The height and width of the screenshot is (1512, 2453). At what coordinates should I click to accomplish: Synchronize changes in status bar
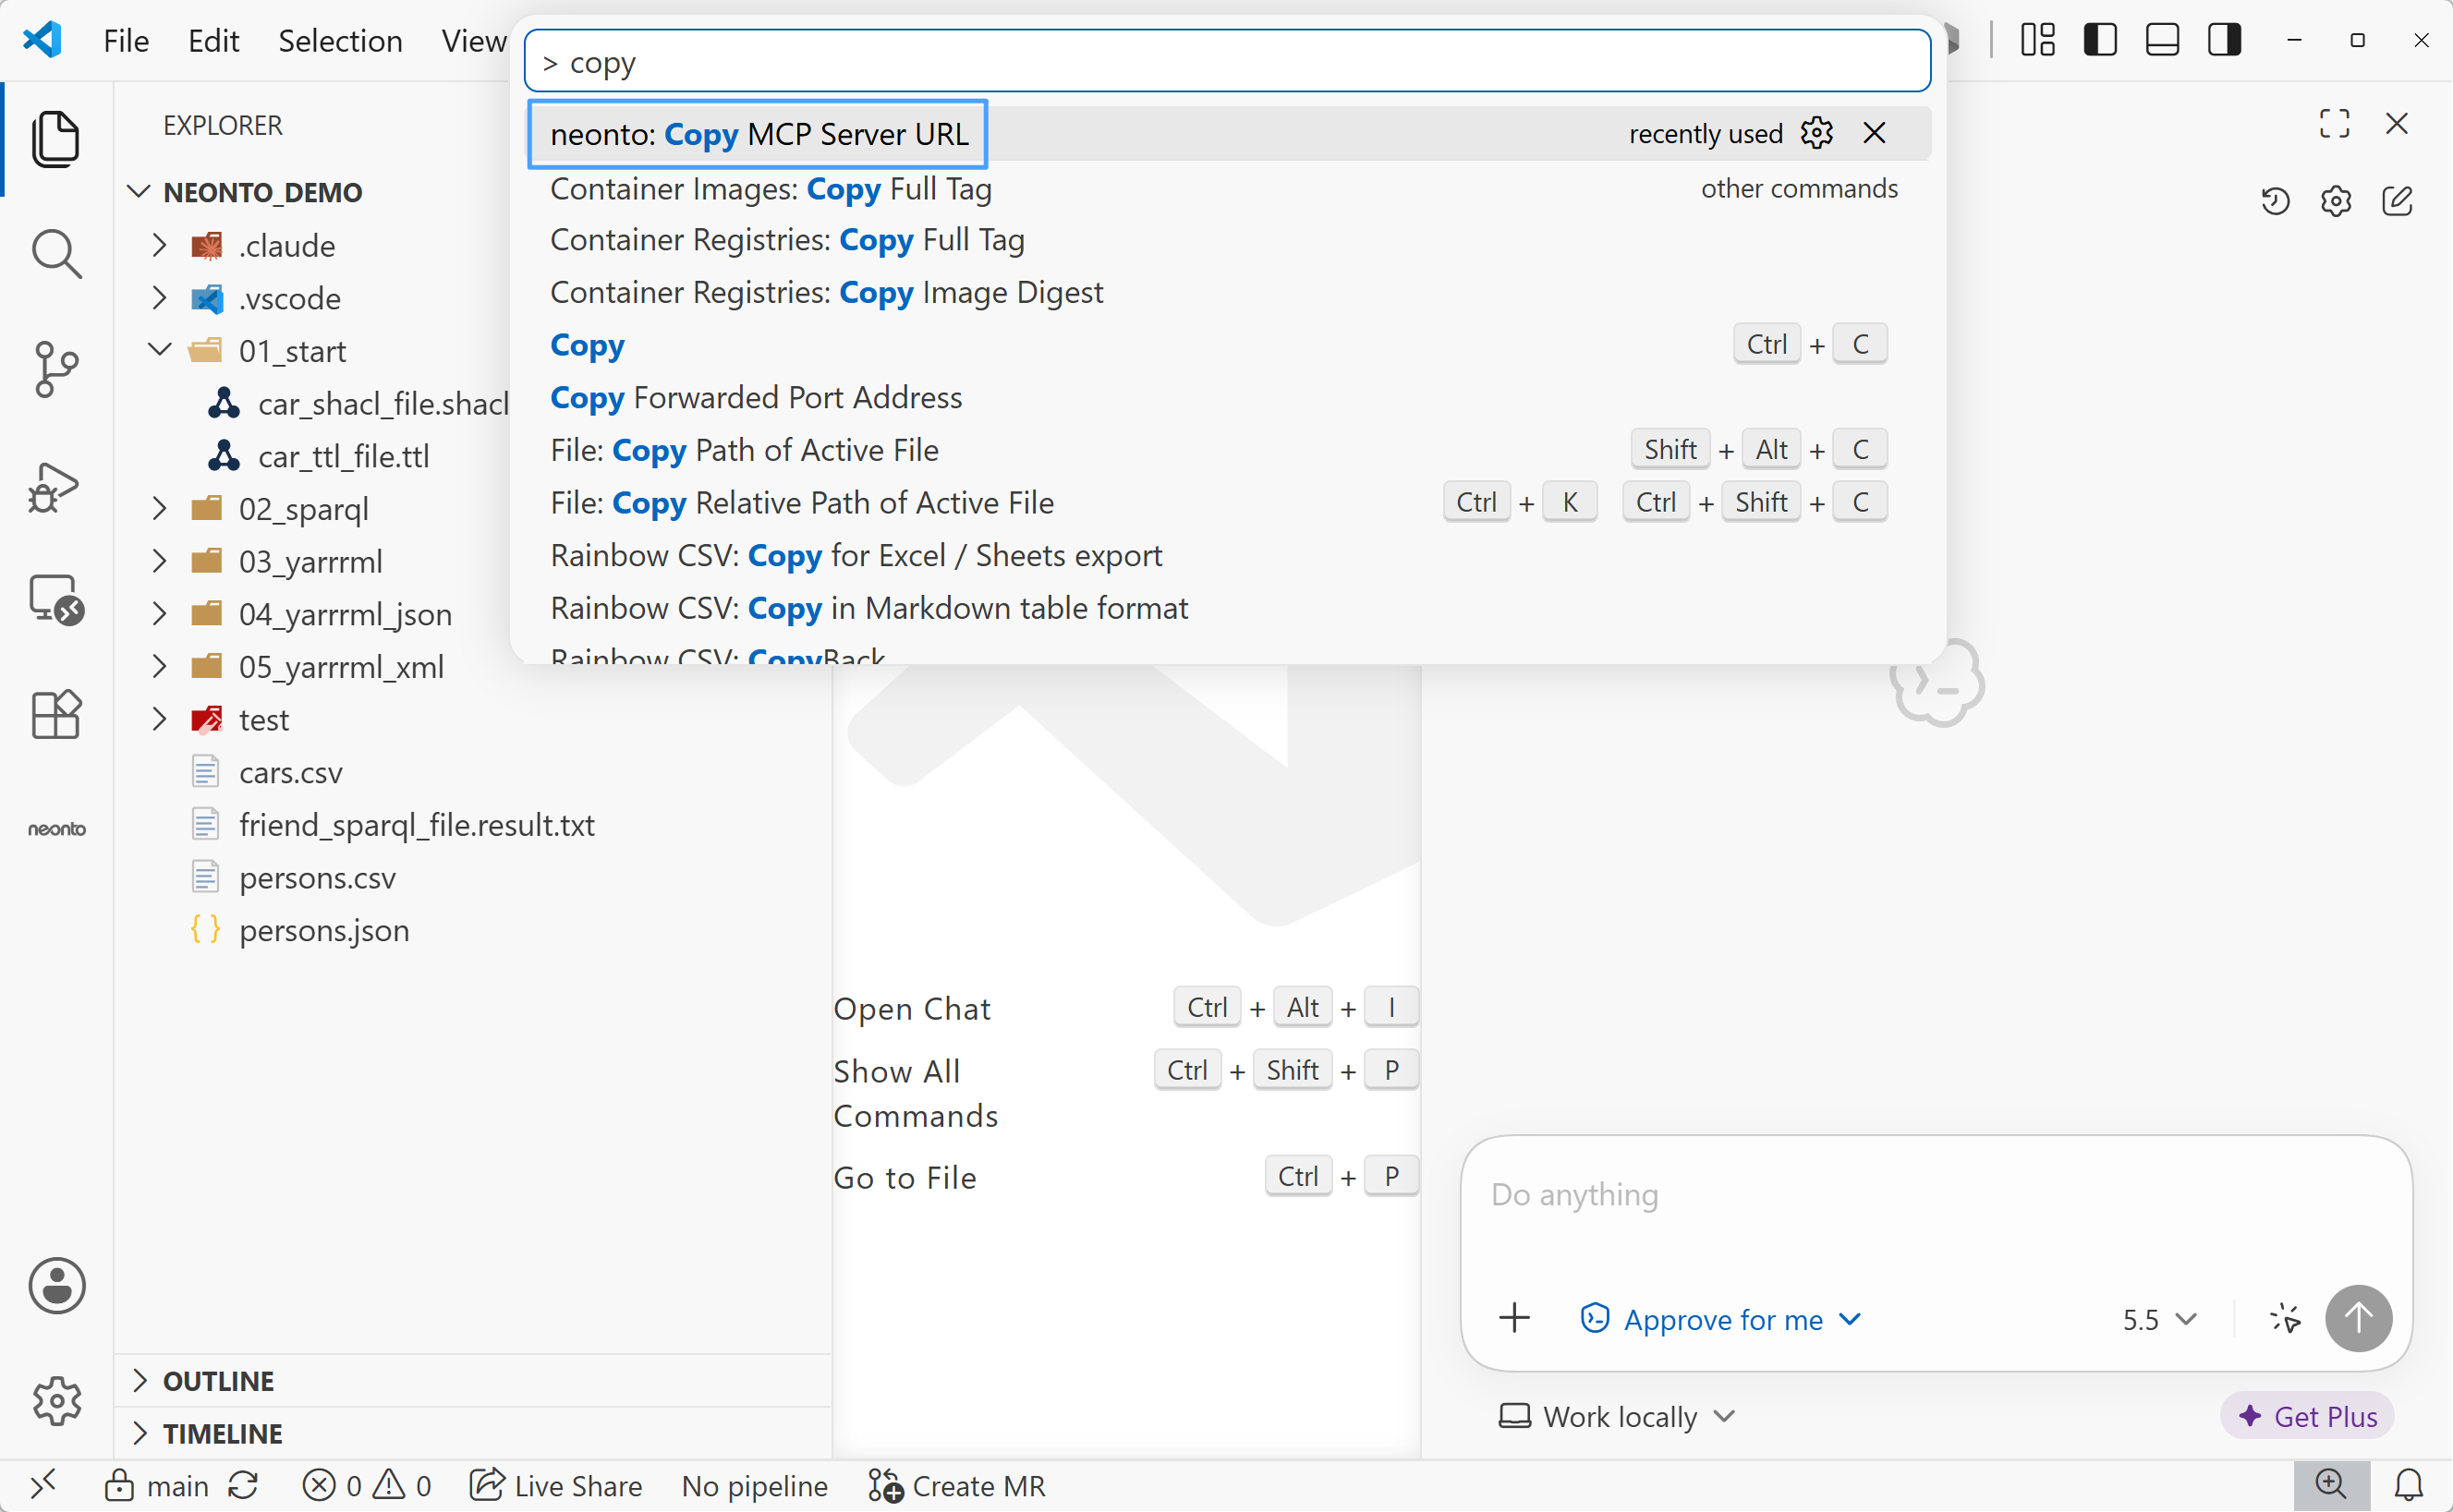click(x=243, y=1485)
